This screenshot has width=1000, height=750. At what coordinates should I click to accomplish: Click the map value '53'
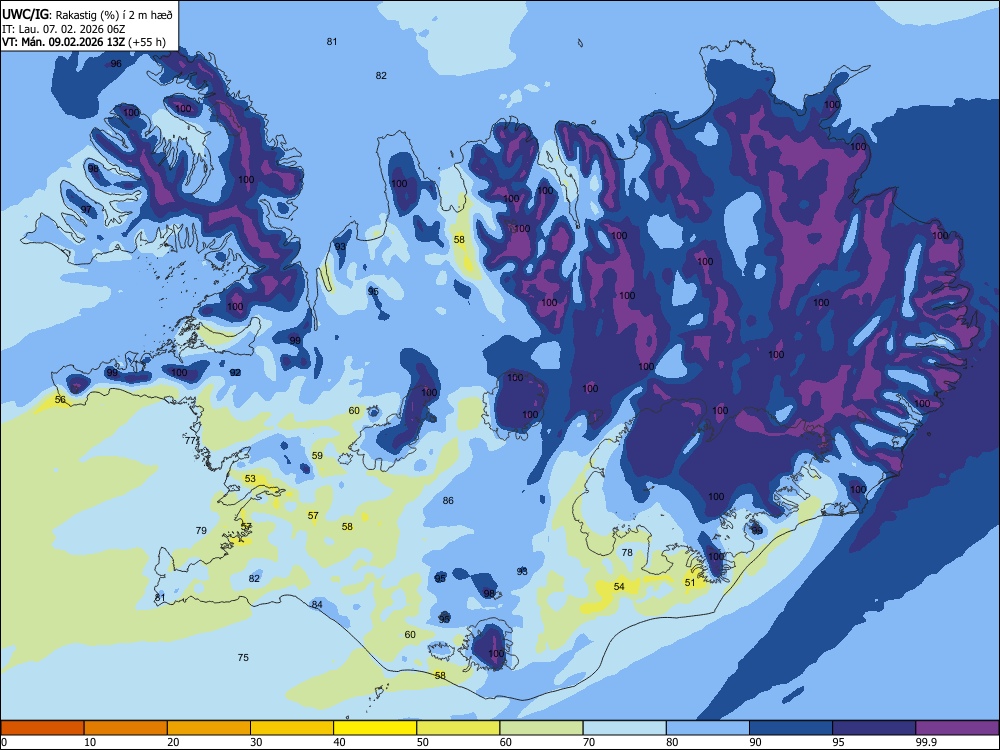click(250, 478)
